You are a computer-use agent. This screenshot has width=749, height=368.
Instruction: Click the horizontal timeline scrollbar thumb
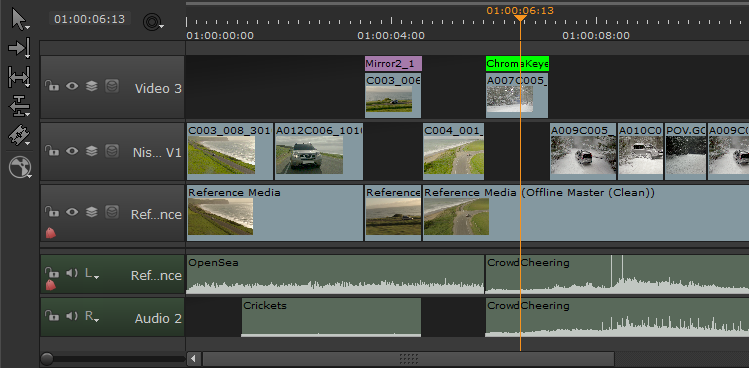(x=408, y=358)
